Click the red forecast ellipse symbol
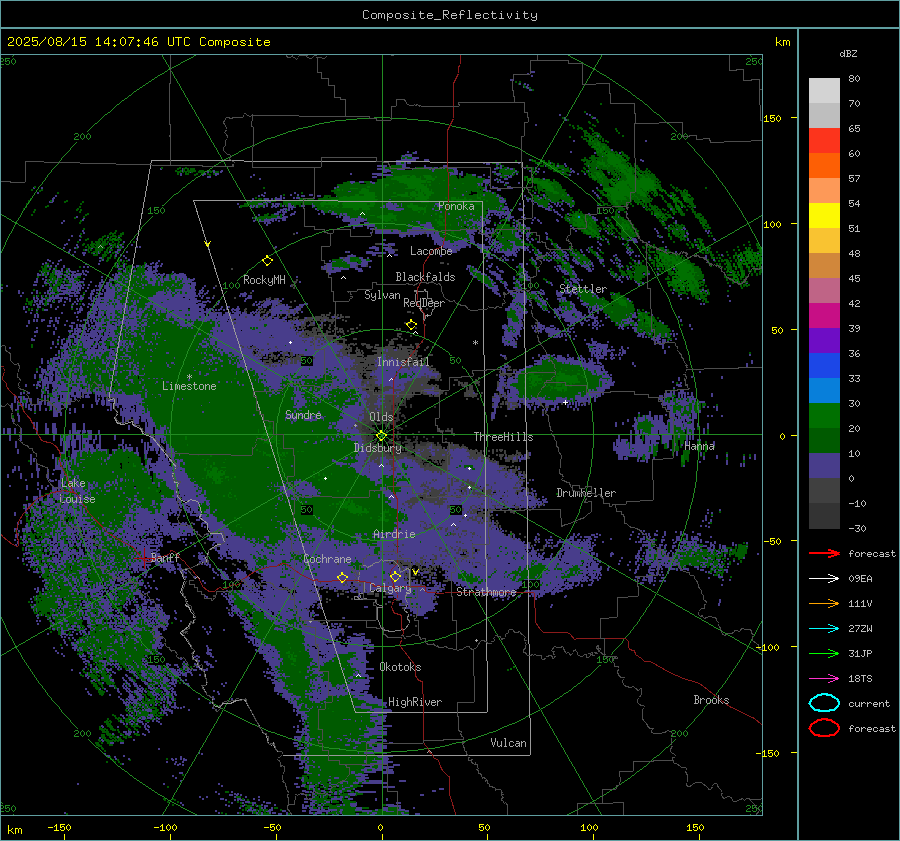The height and width of the screenshot is (841, 900). coord(824,728)
